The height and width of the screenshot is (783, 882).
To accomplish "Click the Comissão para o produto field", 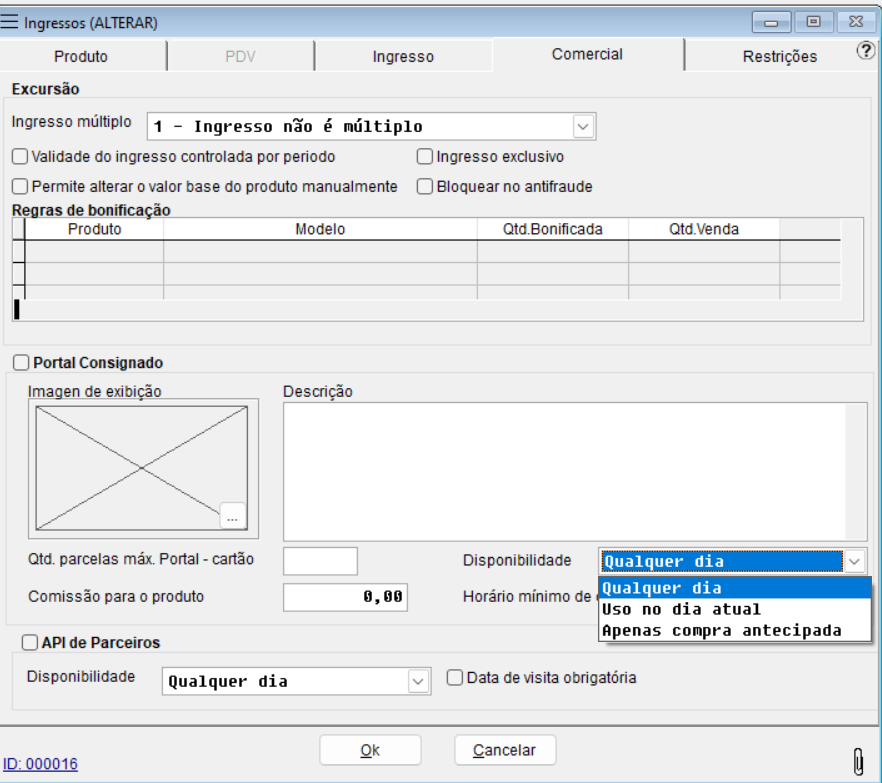I will point(347,596).
